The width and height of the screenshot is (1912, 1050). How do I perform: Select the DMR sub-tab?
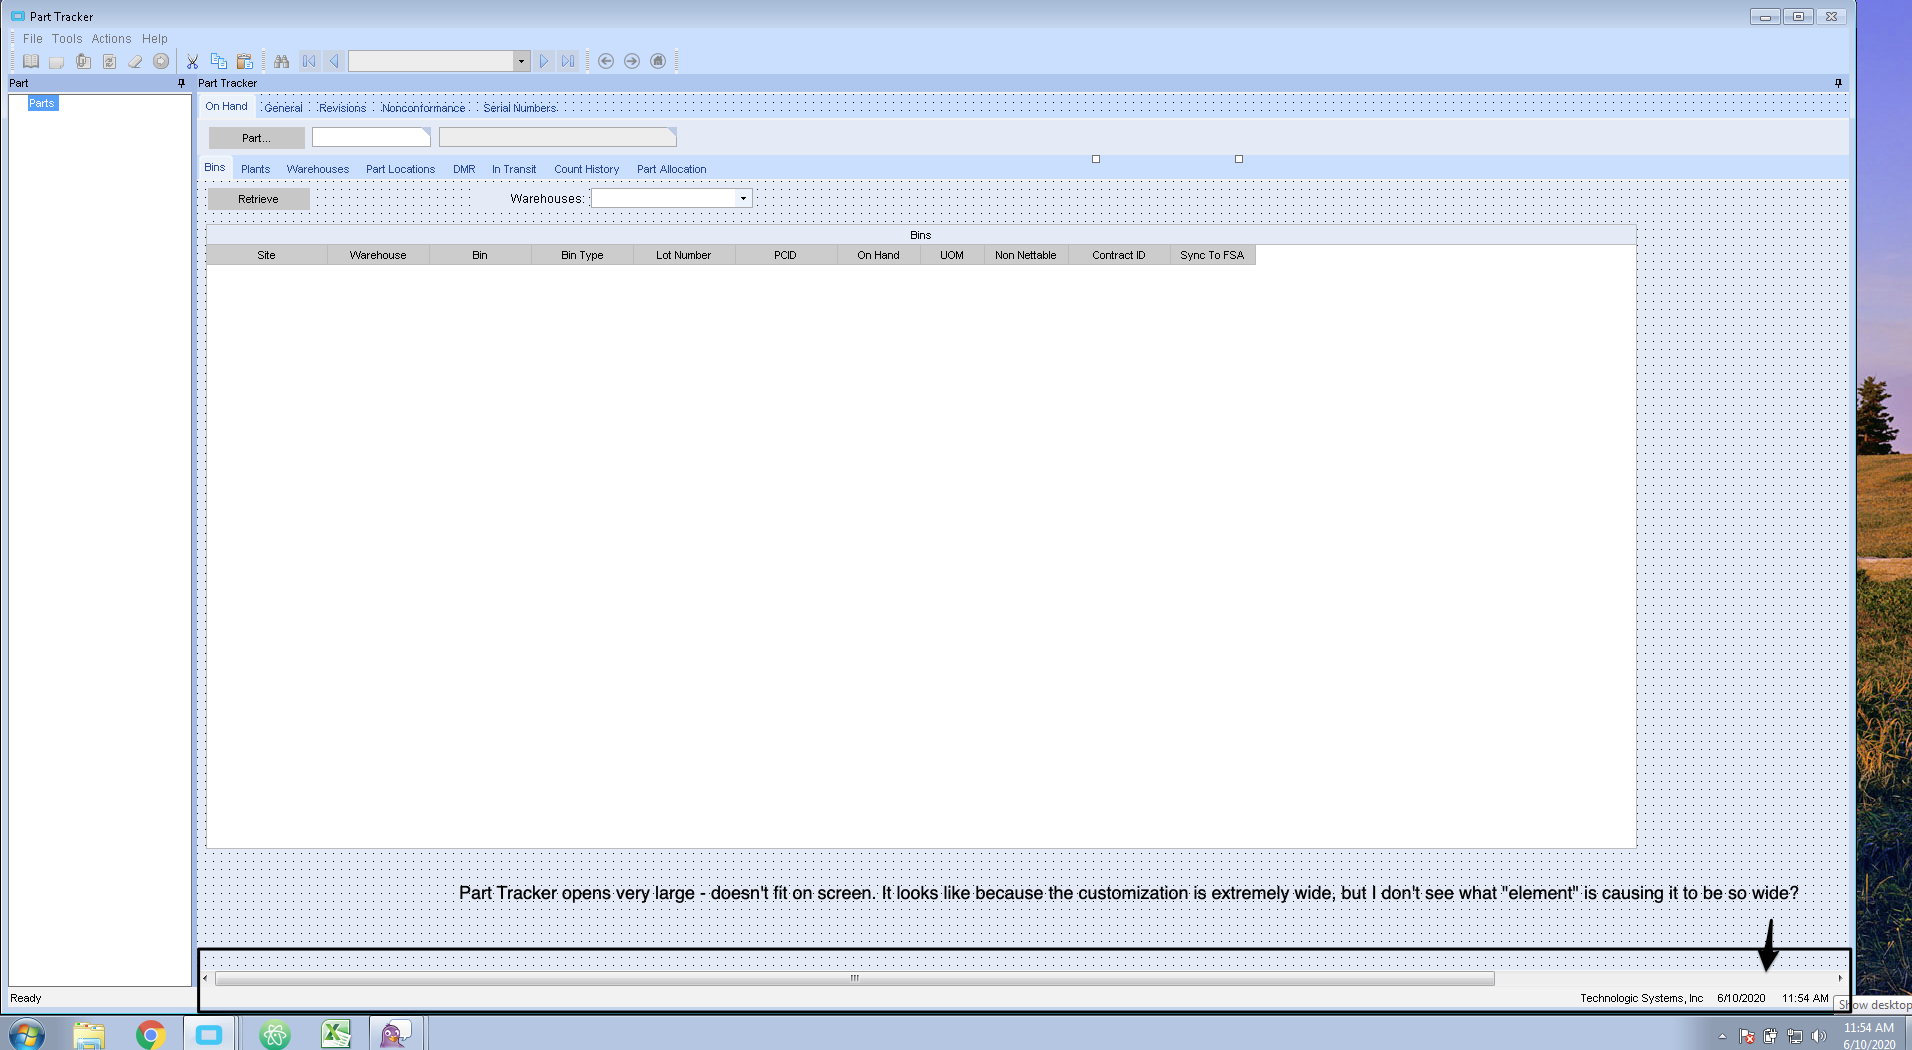click(464, 169)
